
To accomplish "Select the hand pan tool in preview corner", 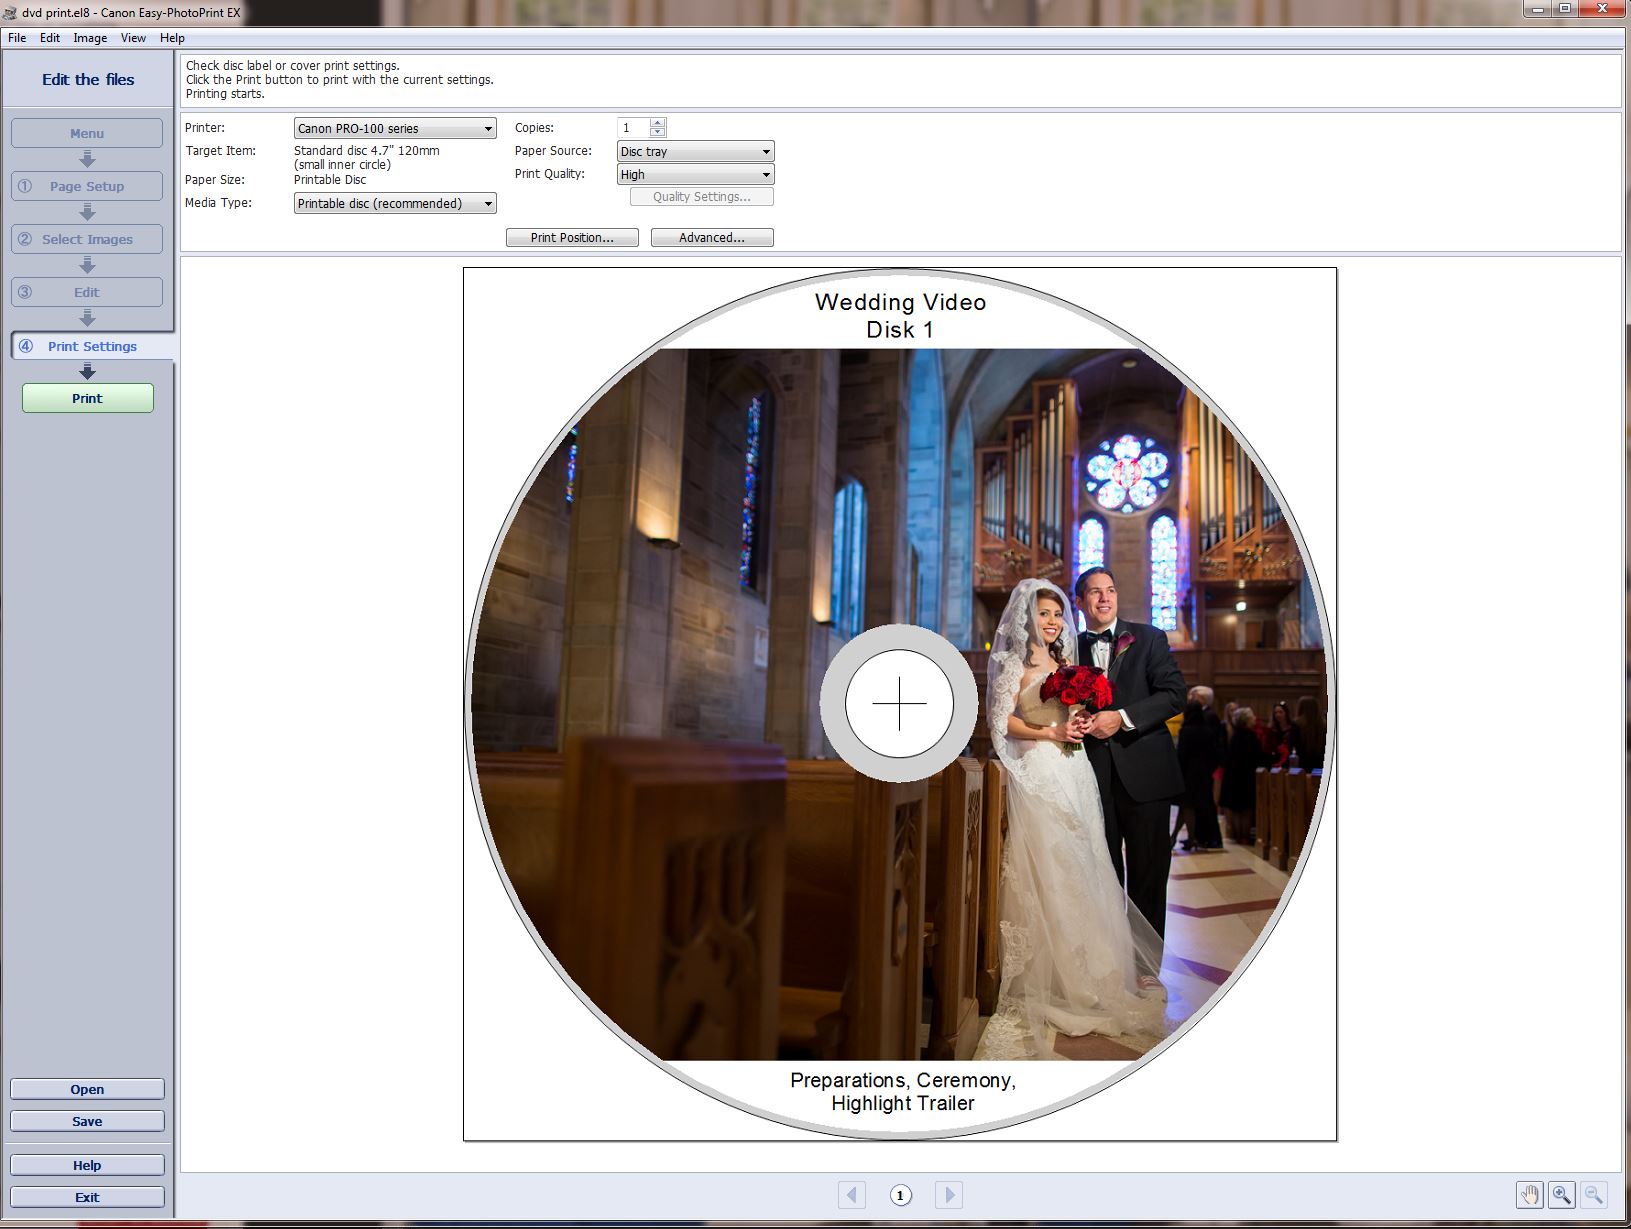I will (x=1529, y=1194).
